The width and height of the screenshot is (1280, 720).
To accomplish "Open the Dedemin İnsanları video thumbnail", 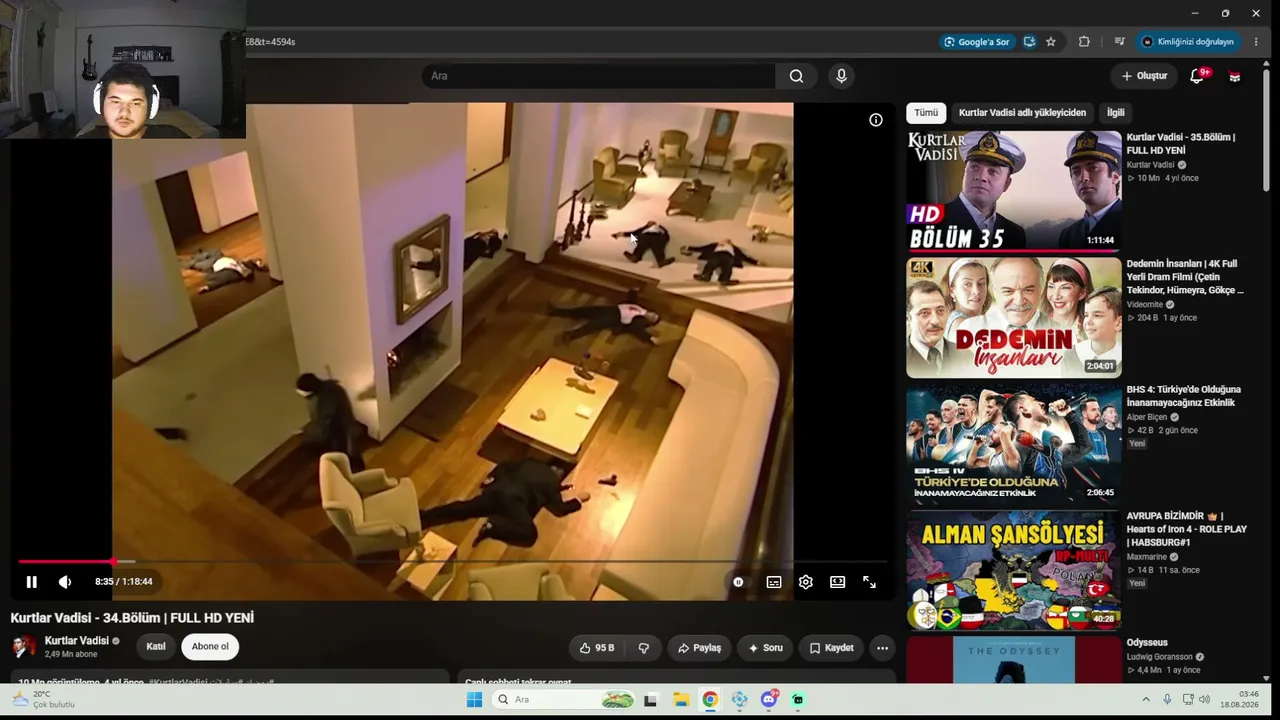I will 1014,318.
